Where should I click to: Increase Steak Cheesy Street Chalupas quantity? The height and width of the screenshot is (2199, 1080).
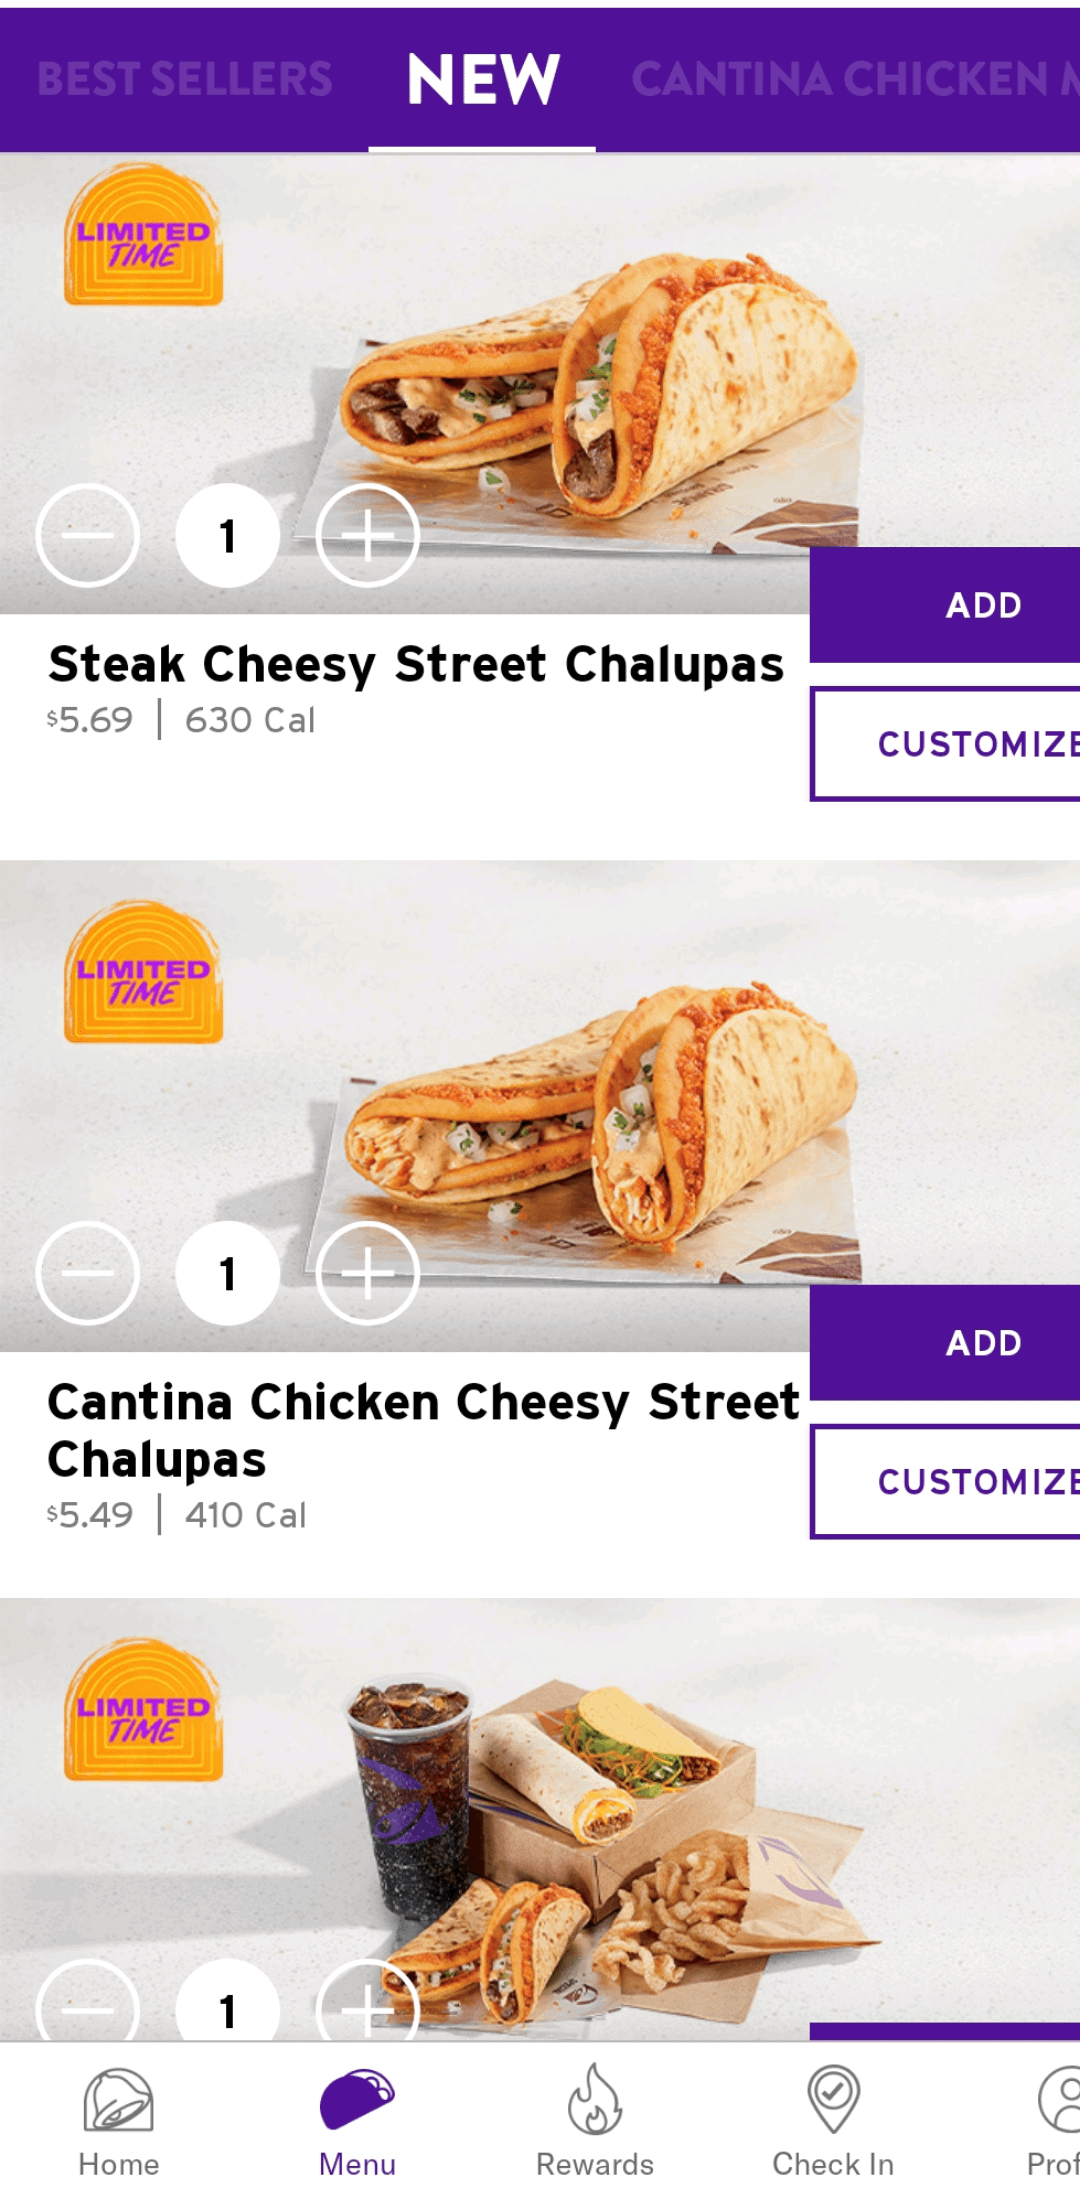(367, 536)
